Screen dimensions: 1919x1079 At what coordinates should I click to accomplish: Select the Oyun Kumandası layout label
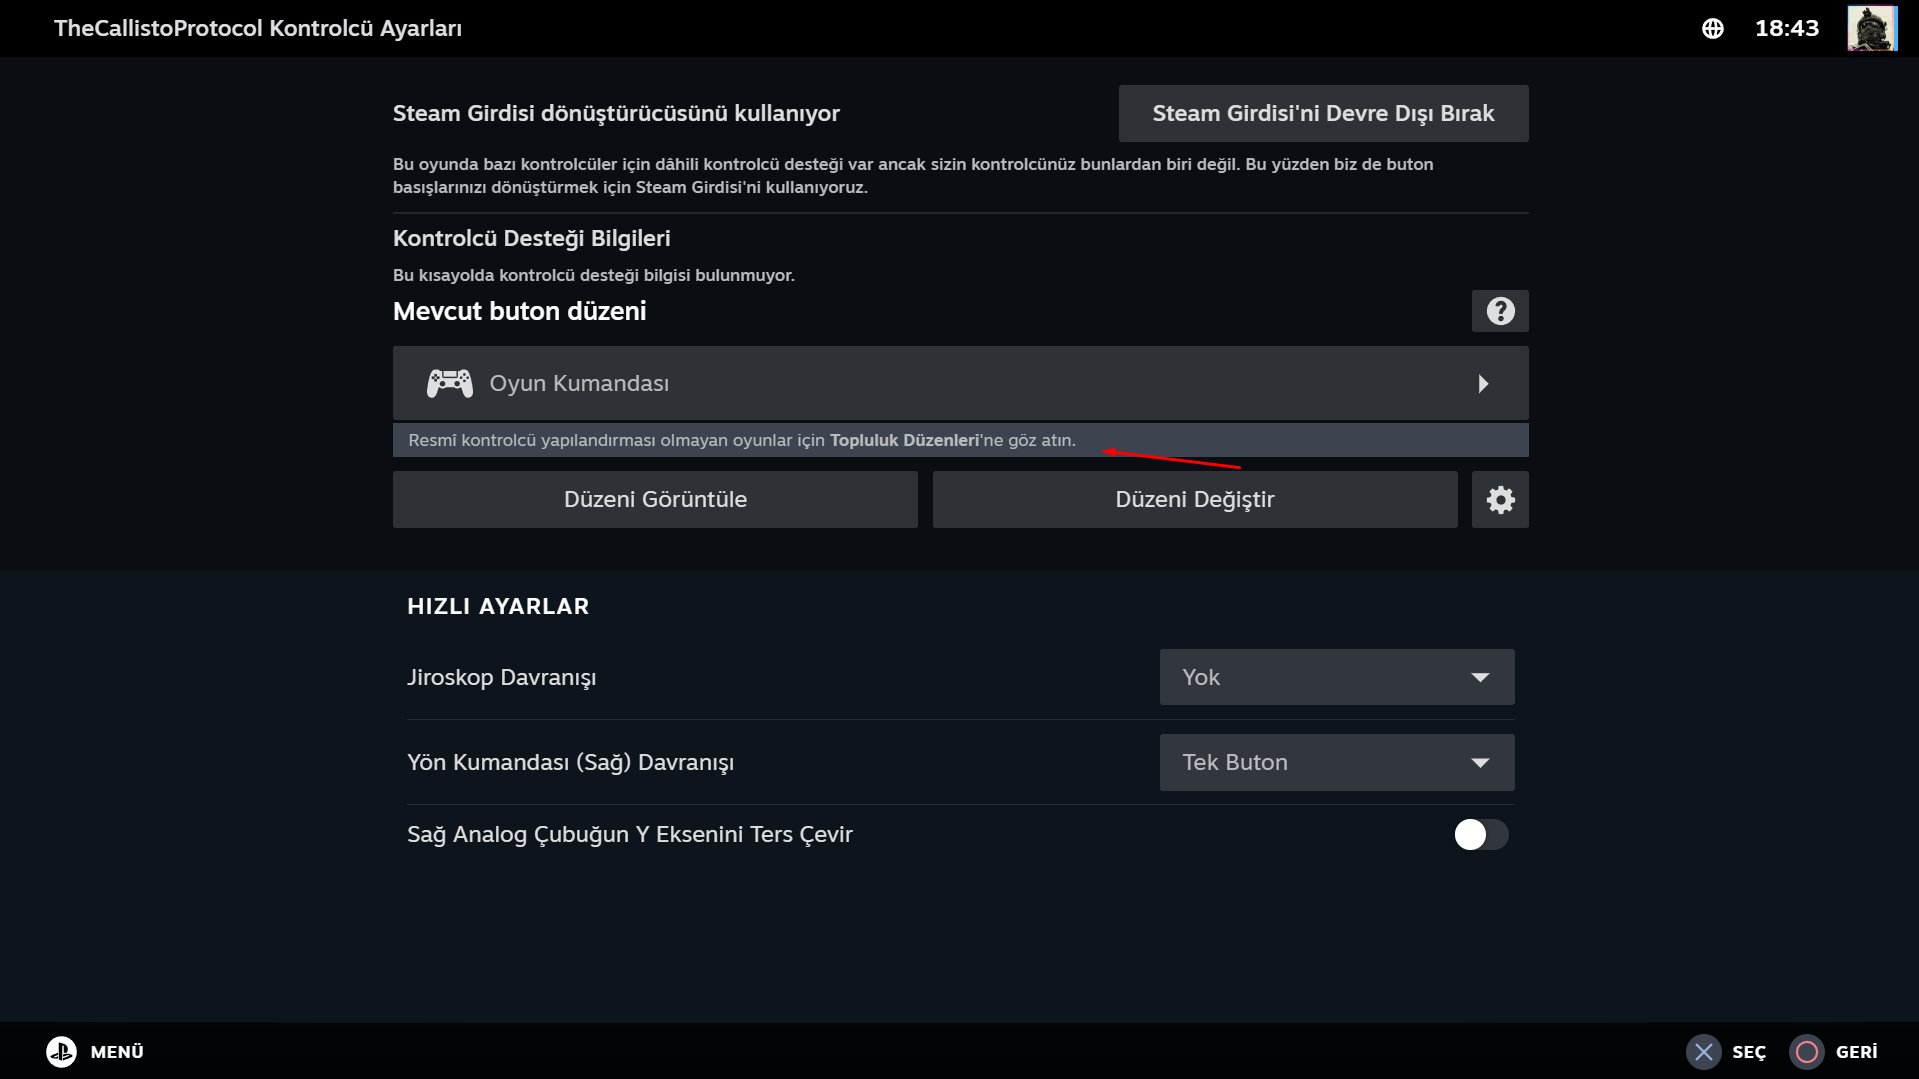pos(579,383)
